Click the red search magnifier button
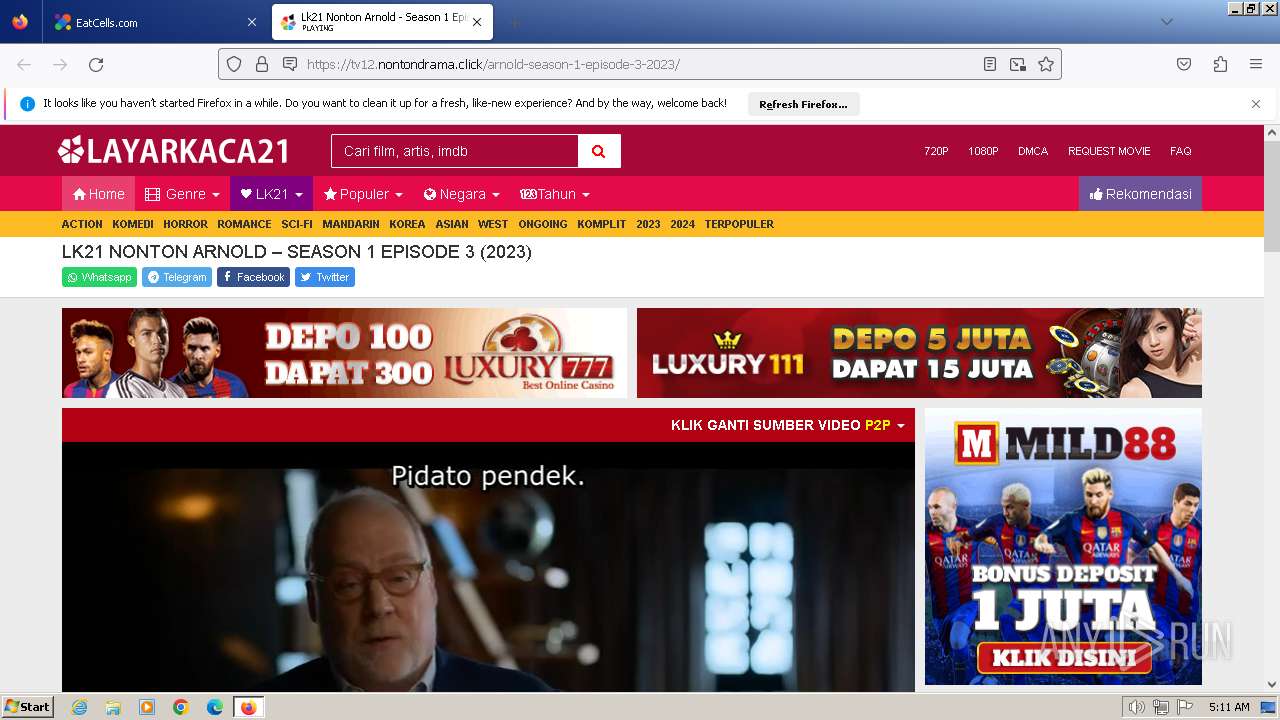Image resolution: width=1280 pixels, height=720 pixels. coord(599,151)
